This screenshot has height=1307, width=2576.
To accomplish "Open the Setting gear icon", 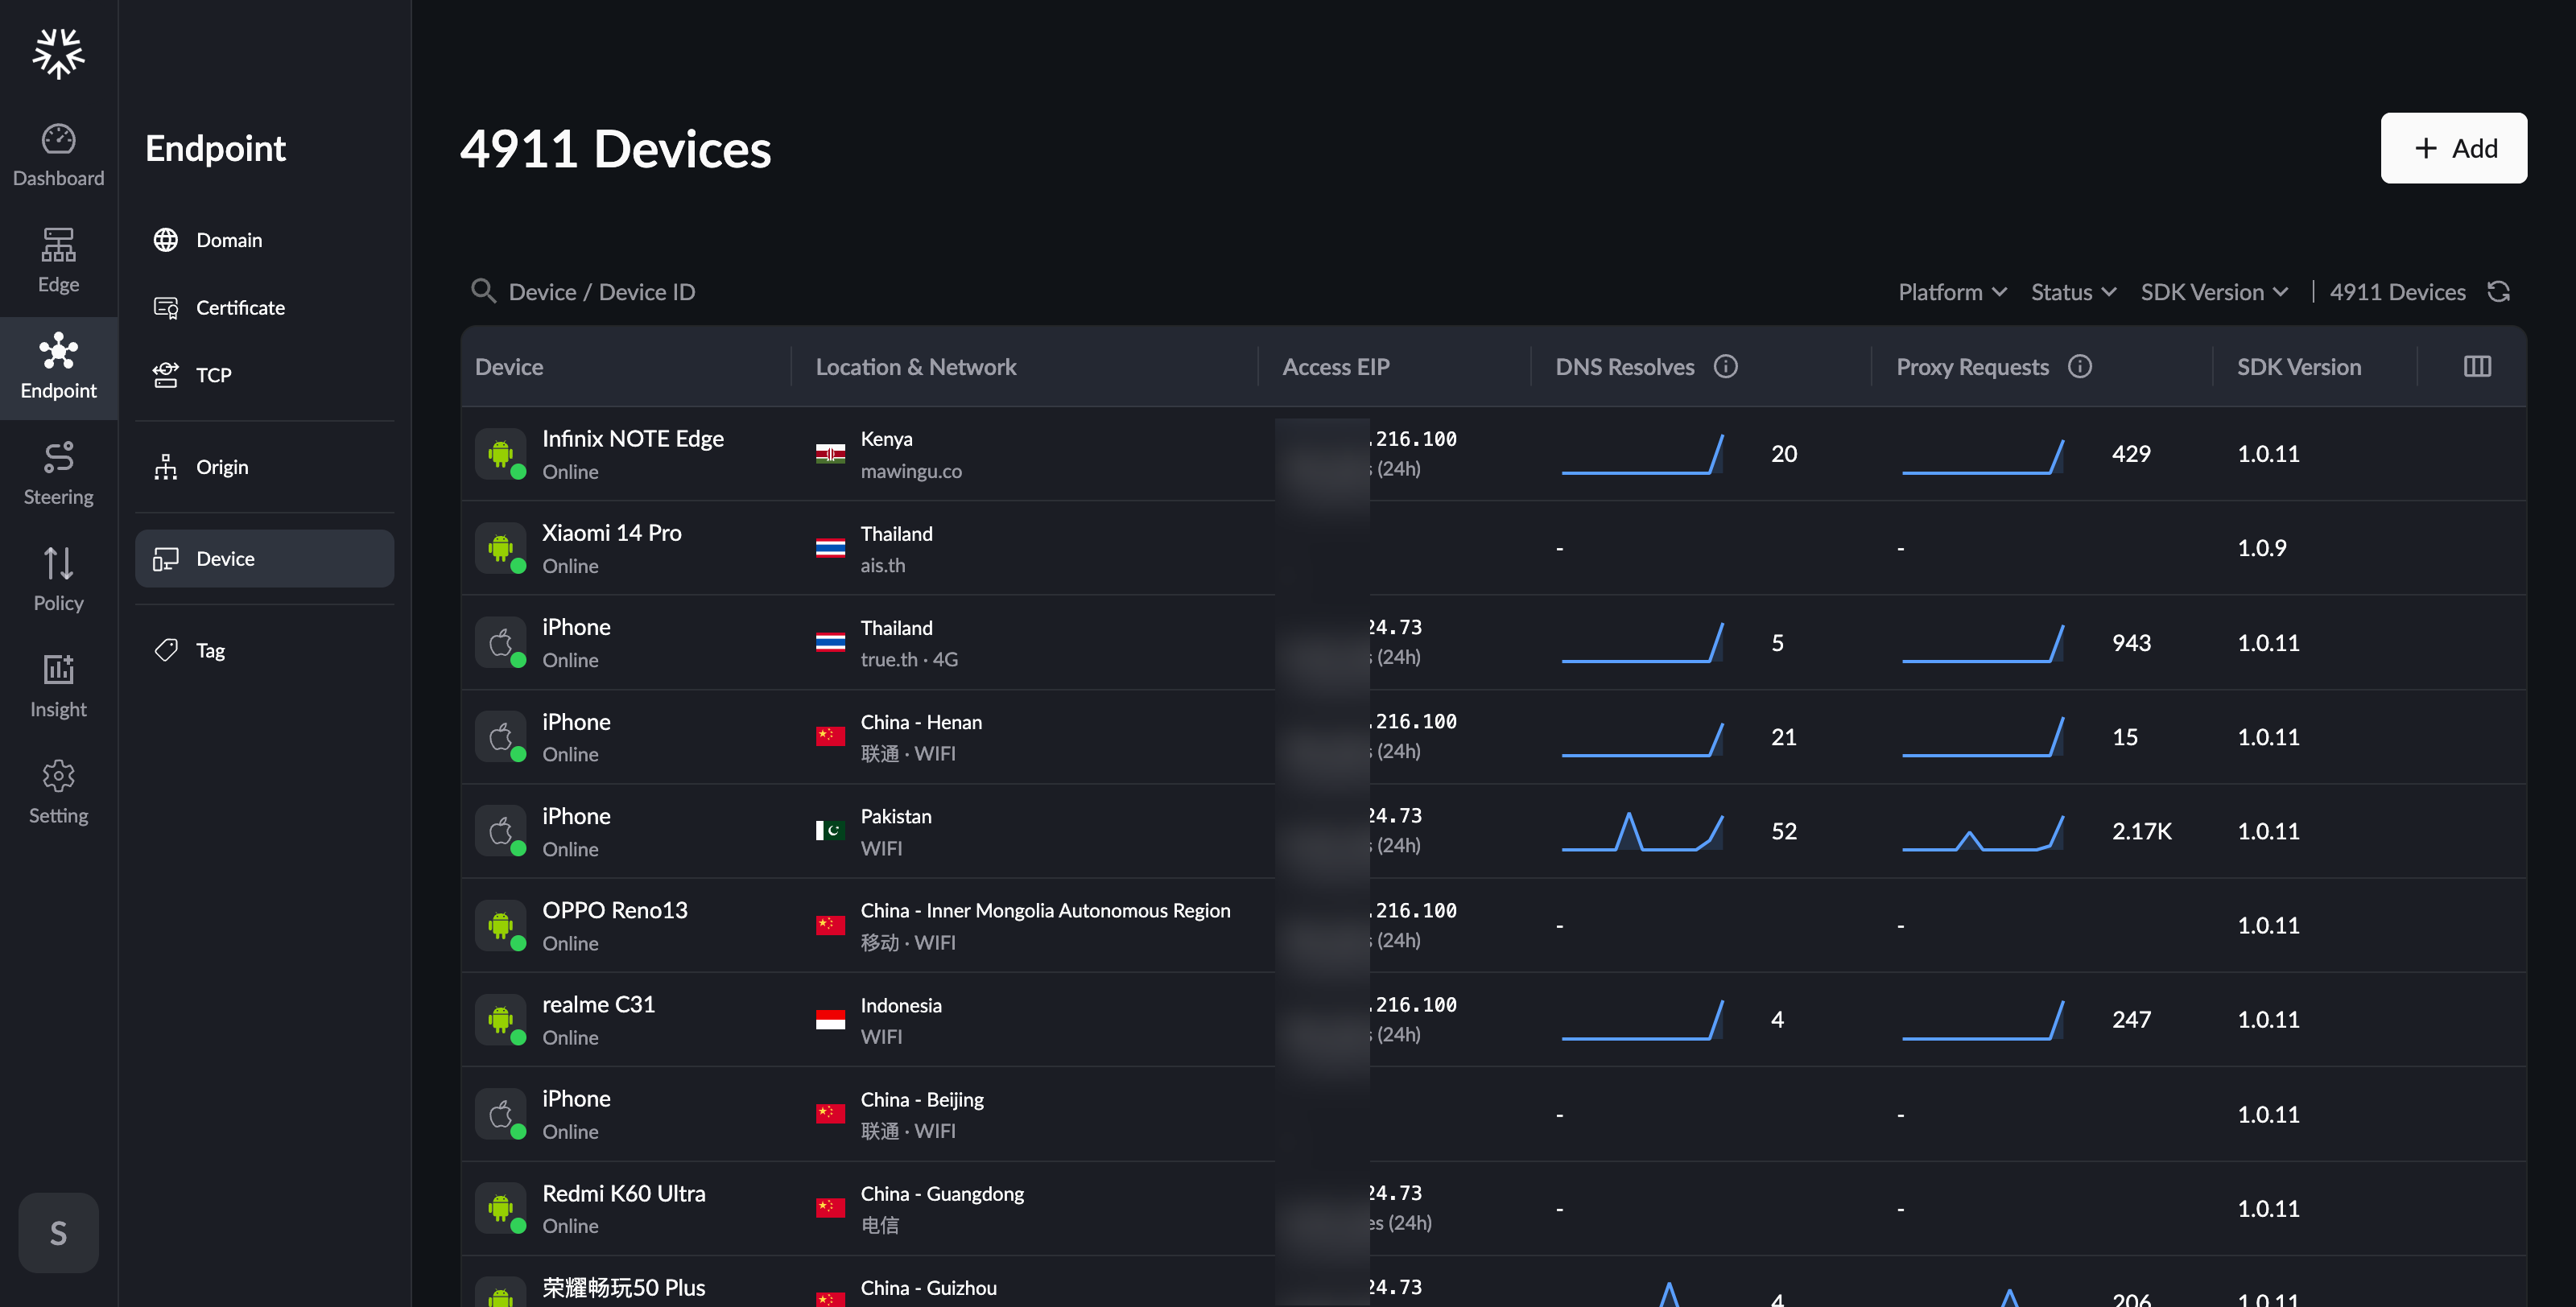I will (x=58, y=776).
